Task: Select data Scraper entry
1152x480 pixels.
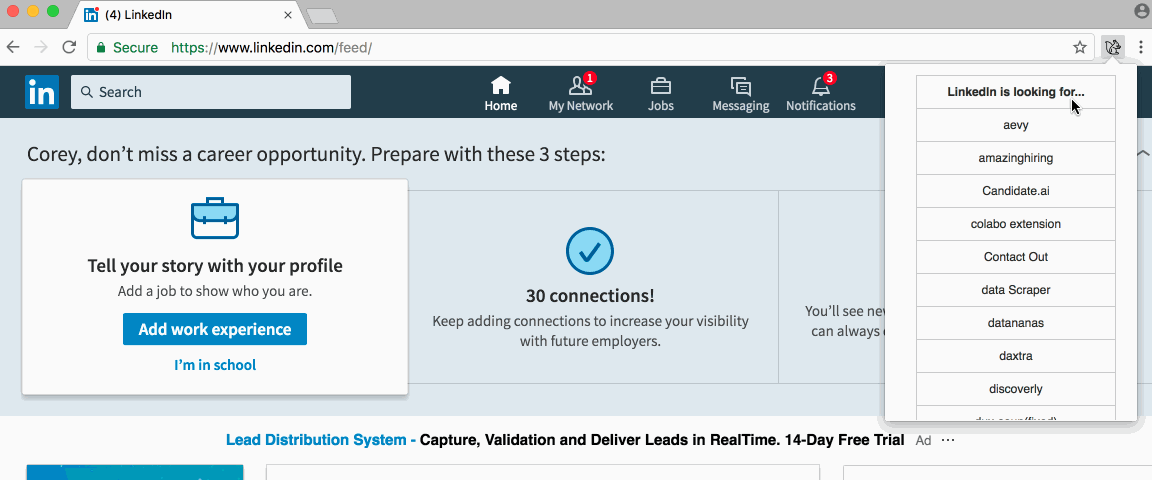Action: coord(1015,290)
